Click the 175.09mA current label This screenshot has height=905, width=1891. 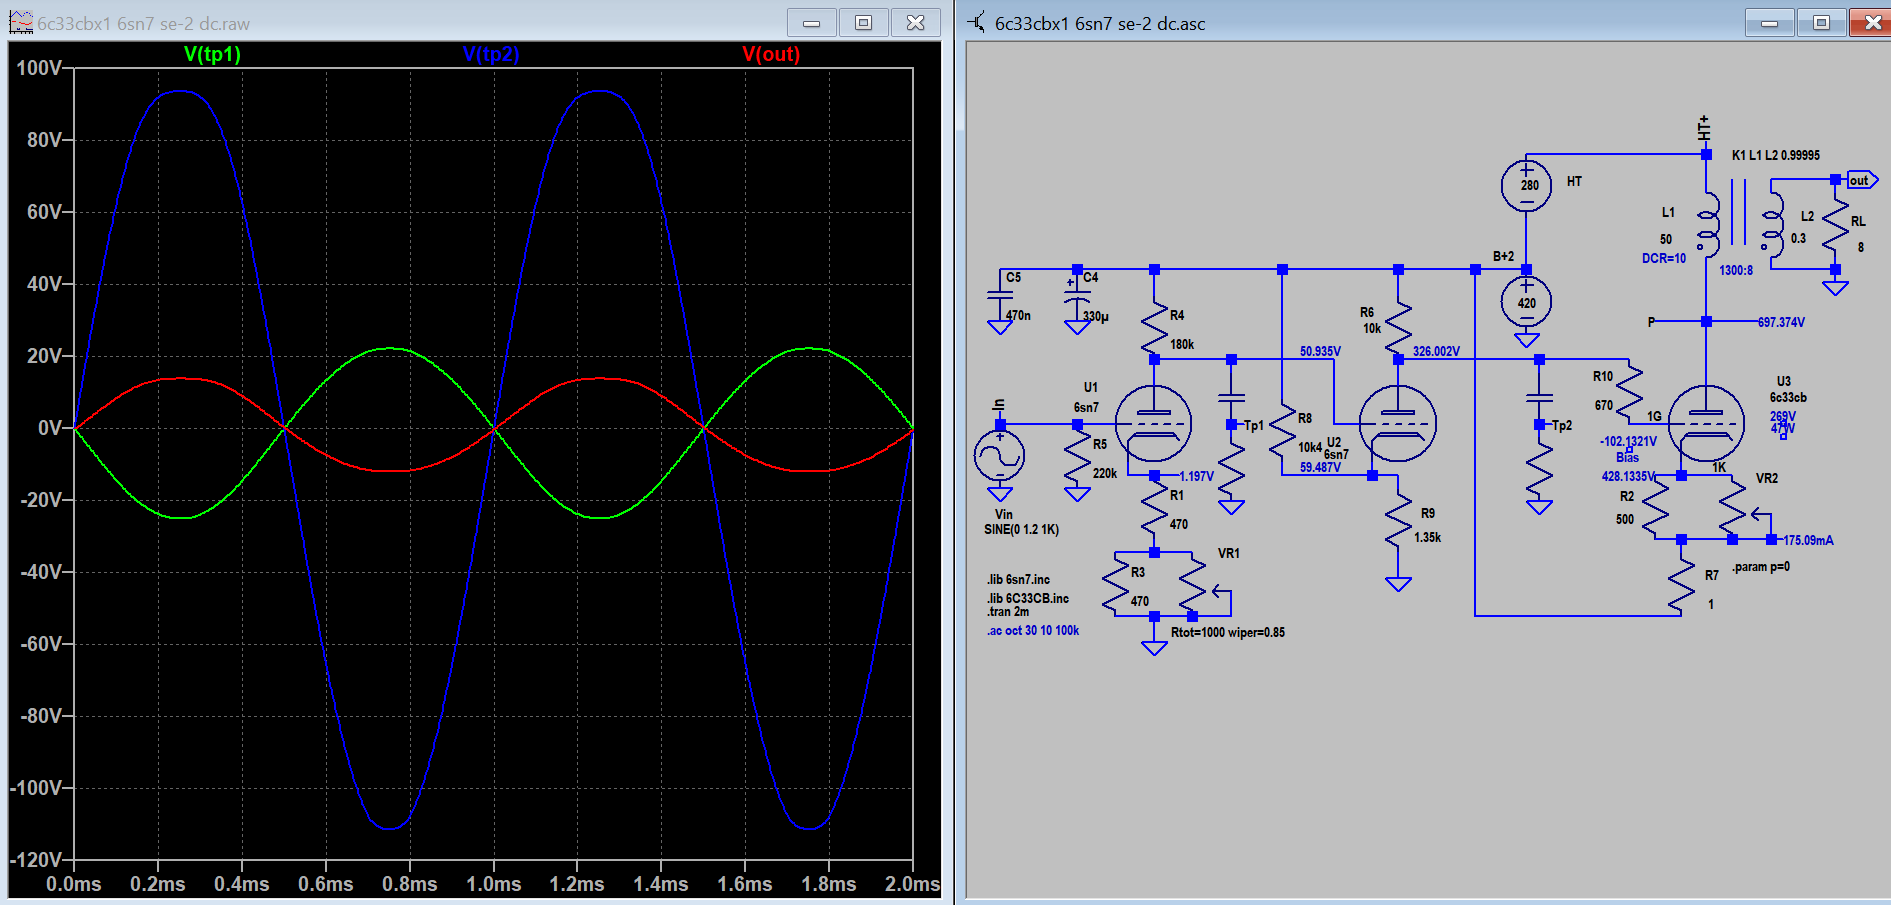pos(1808,540)
